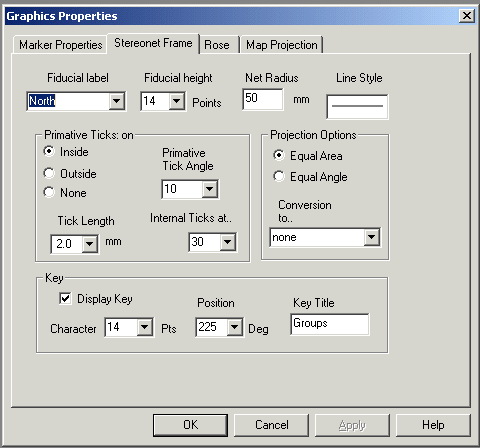Click the OK button
This screenshot has width=480, height=448.
coord(191,425)
